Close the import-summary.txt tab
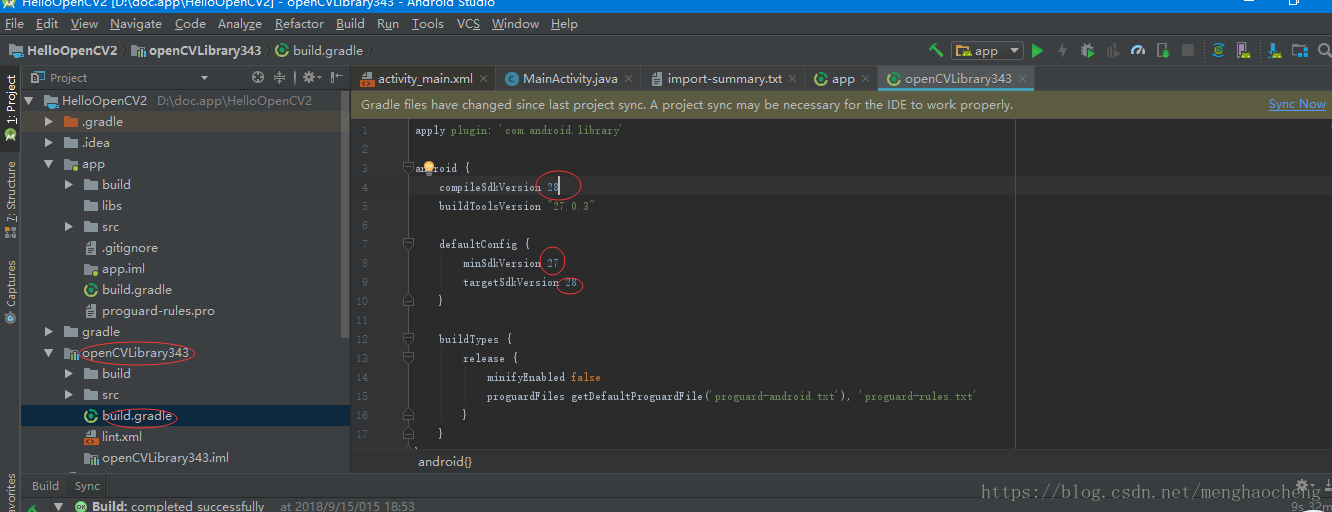The width and height of the screenshot is (1332, 512). point(793,79)
